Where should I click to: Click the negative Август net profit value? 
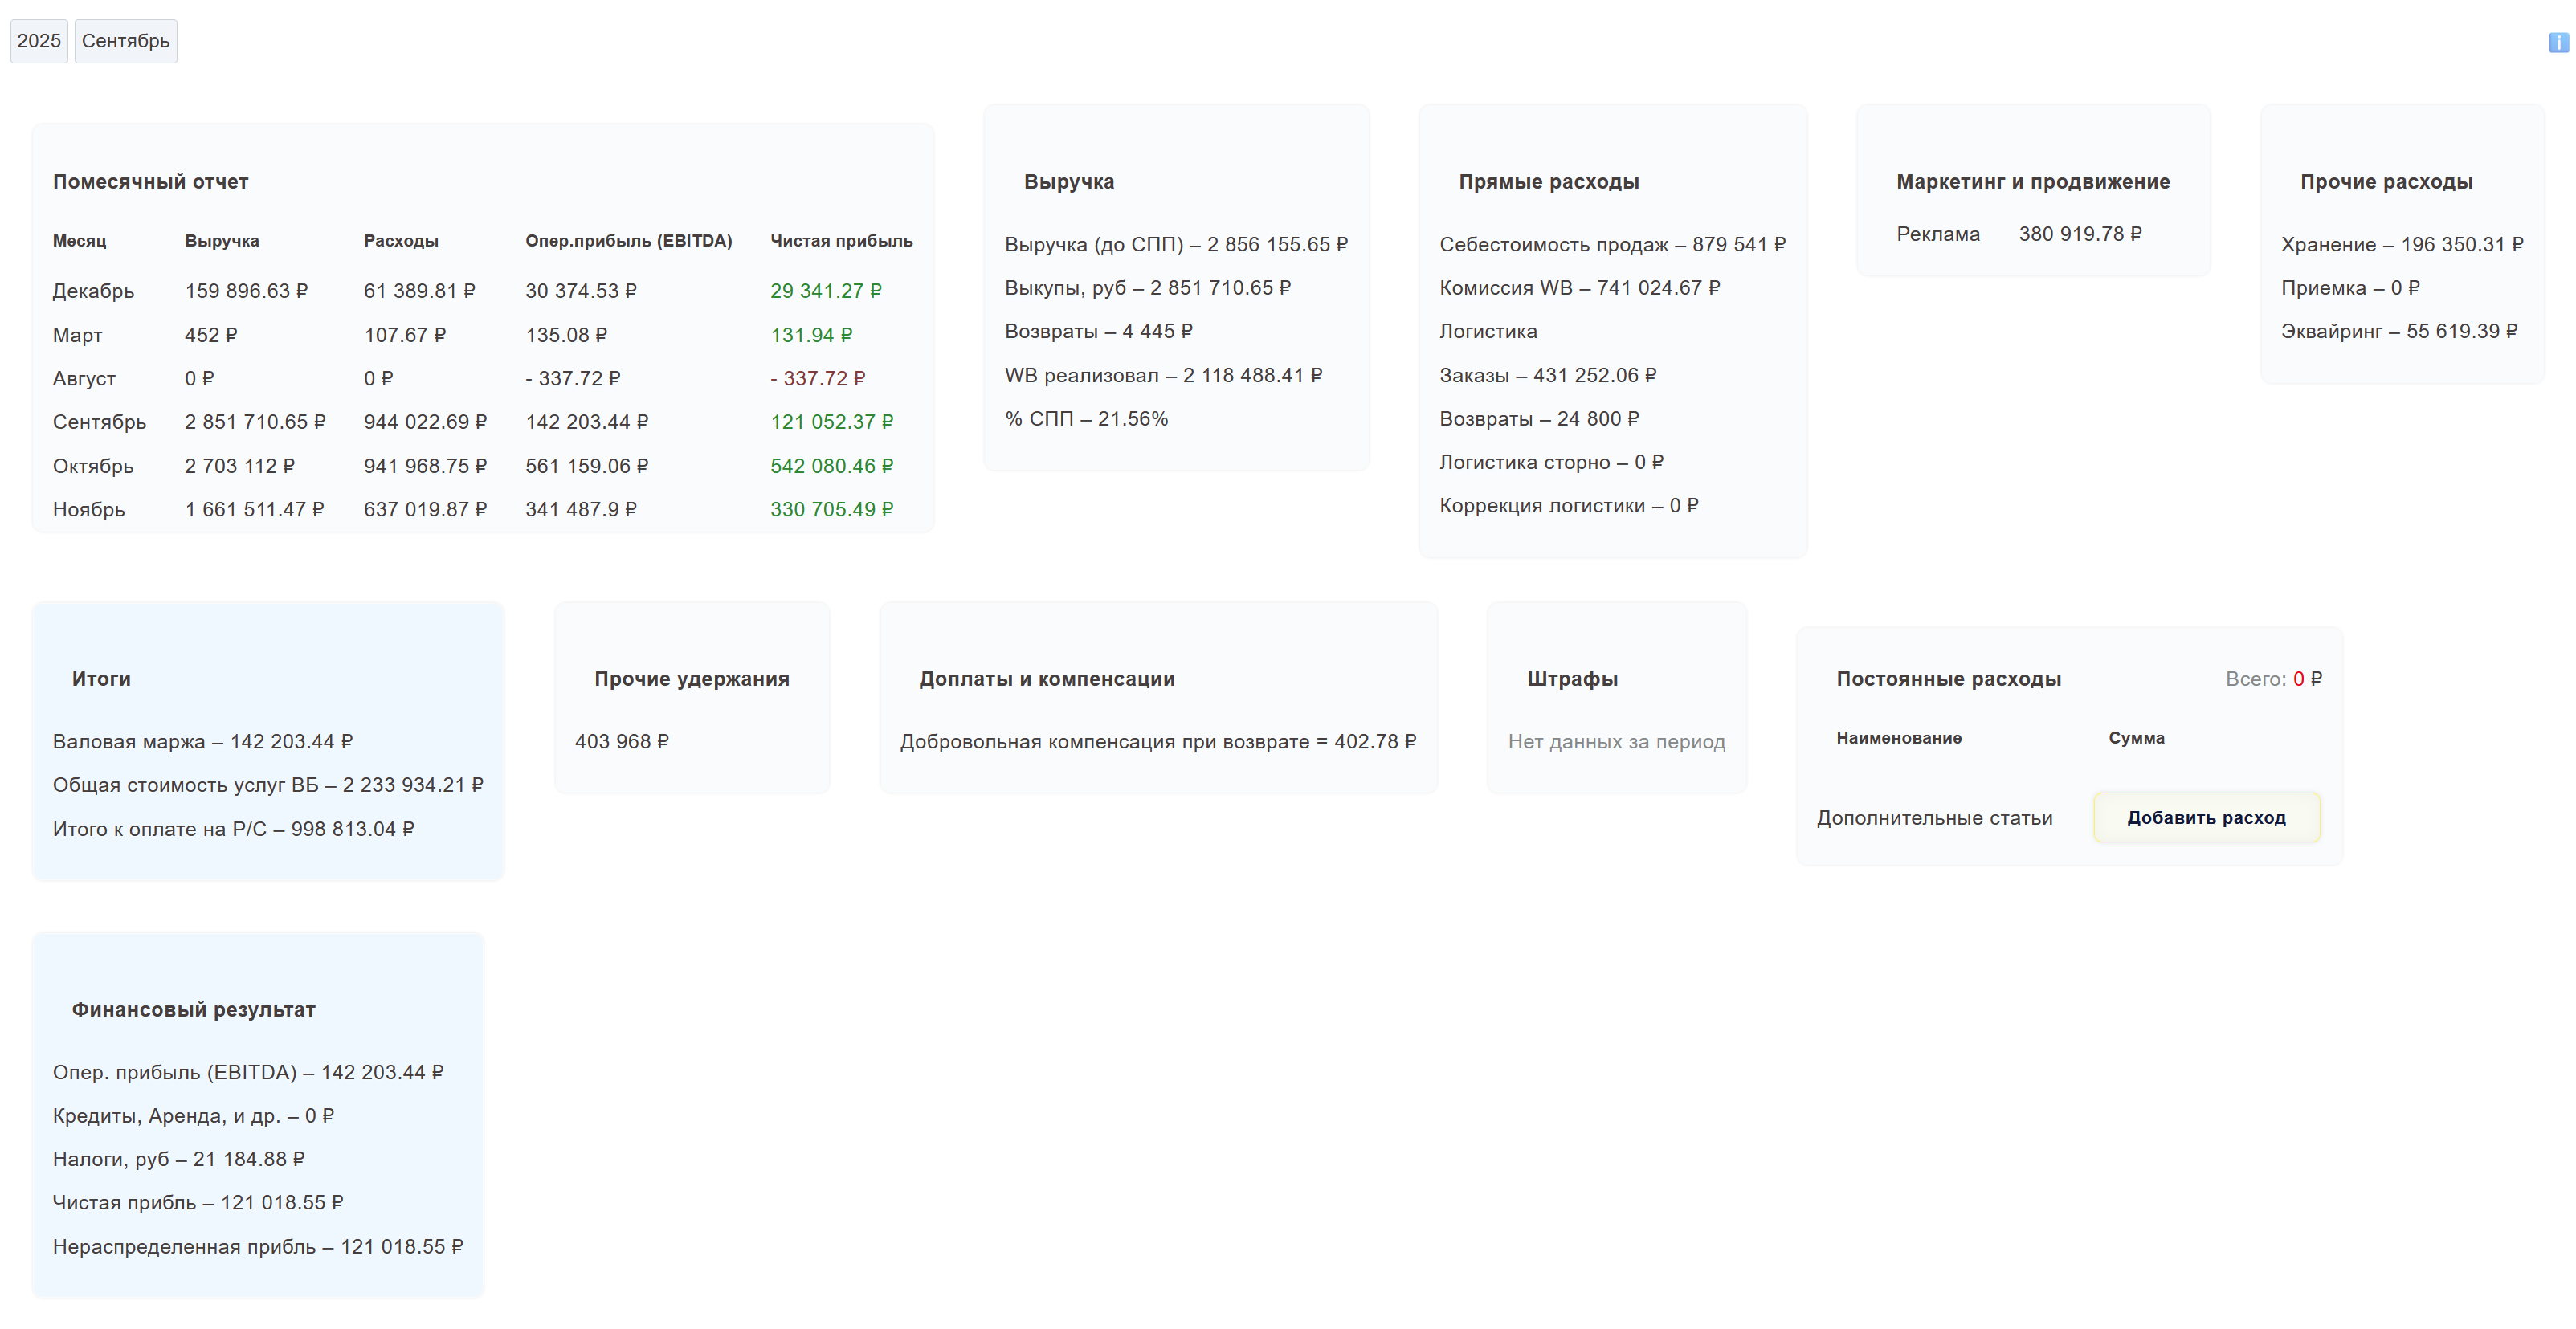pos(817,379)
